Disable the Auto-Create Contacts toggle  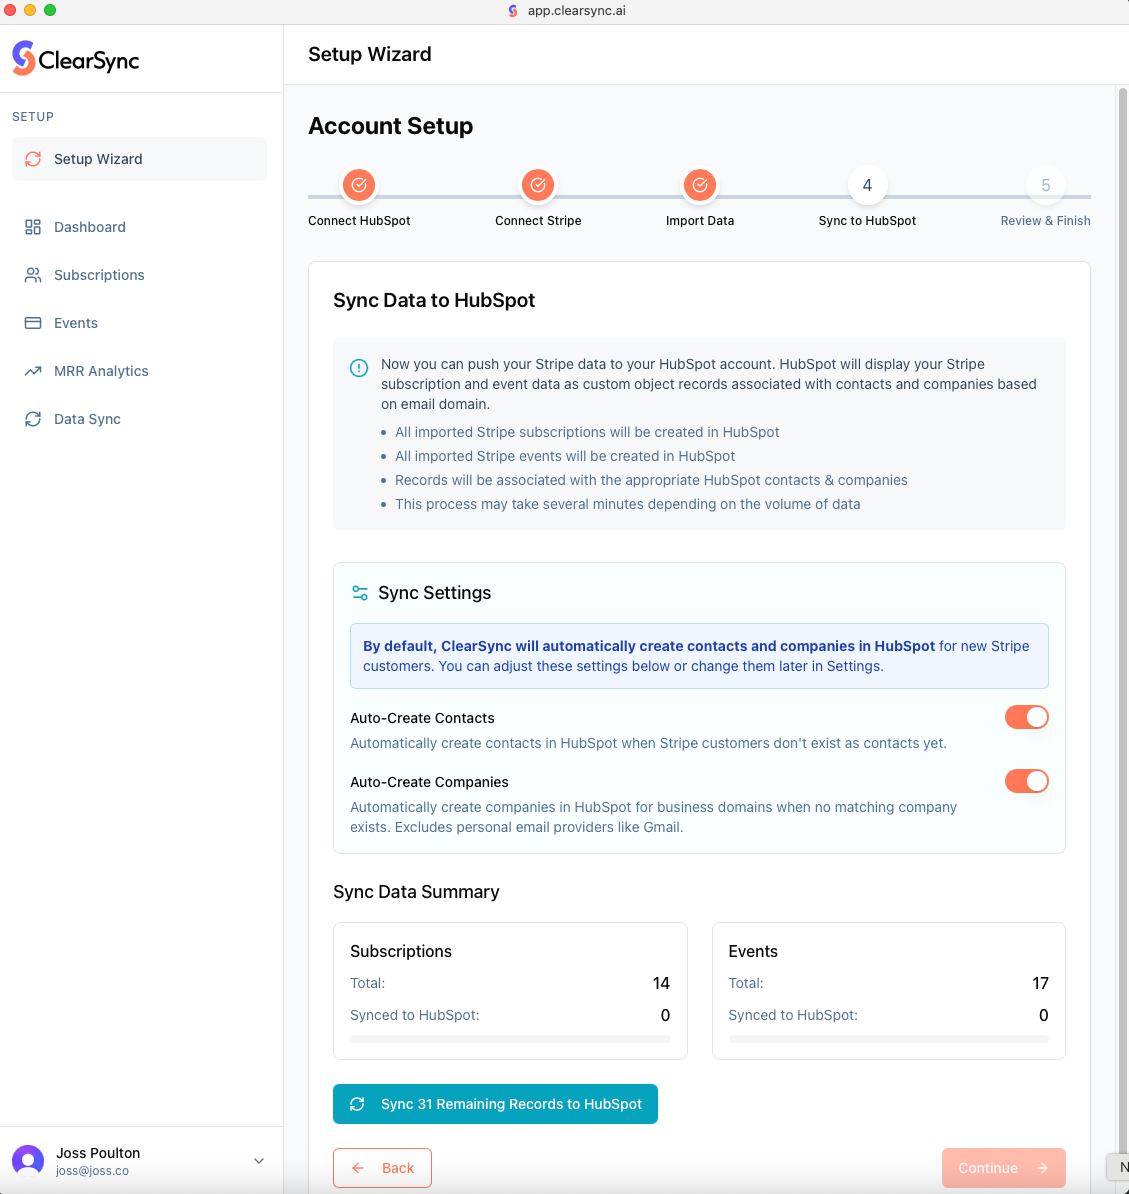click(x=1026, y=717)
